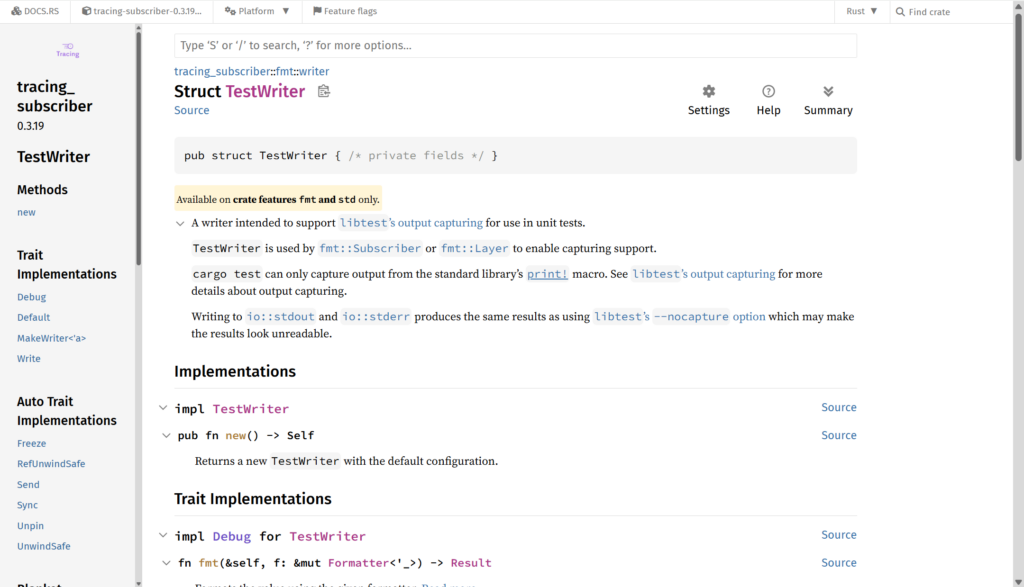Go to MakeWriter<'a> in sidebar
This screenshot has height=587, width=1024.
point(51,338)
